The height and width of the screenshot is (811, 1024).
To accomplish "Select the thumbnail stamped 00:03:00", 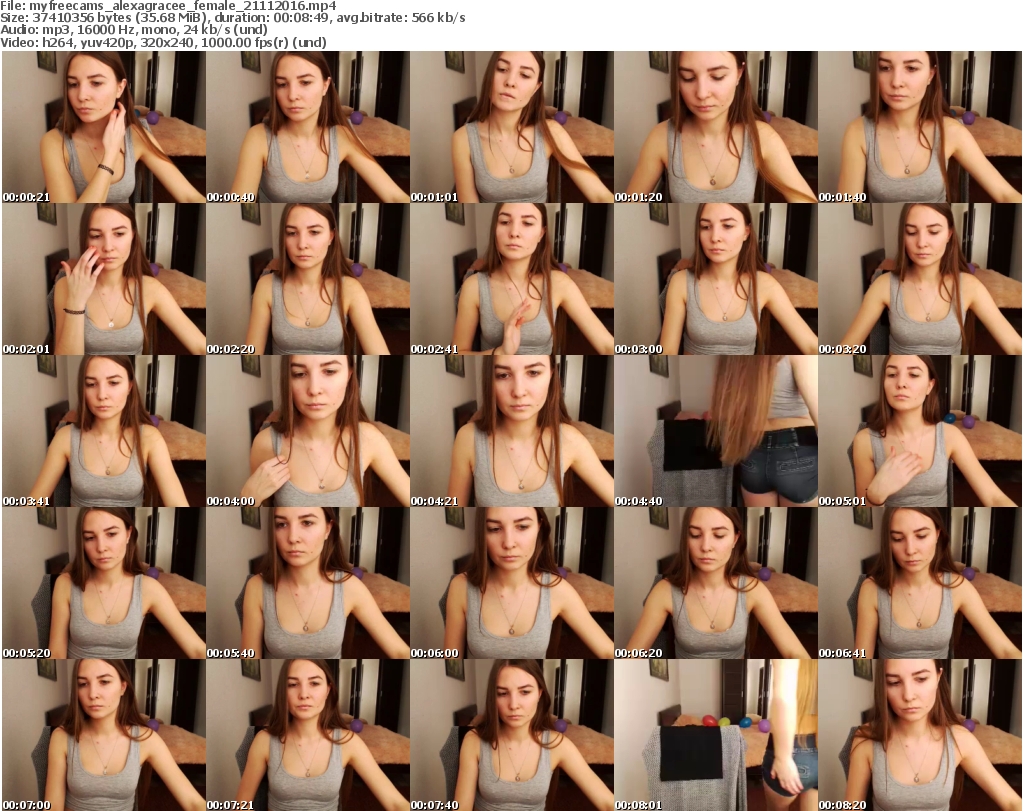I will tap(716, 279).
